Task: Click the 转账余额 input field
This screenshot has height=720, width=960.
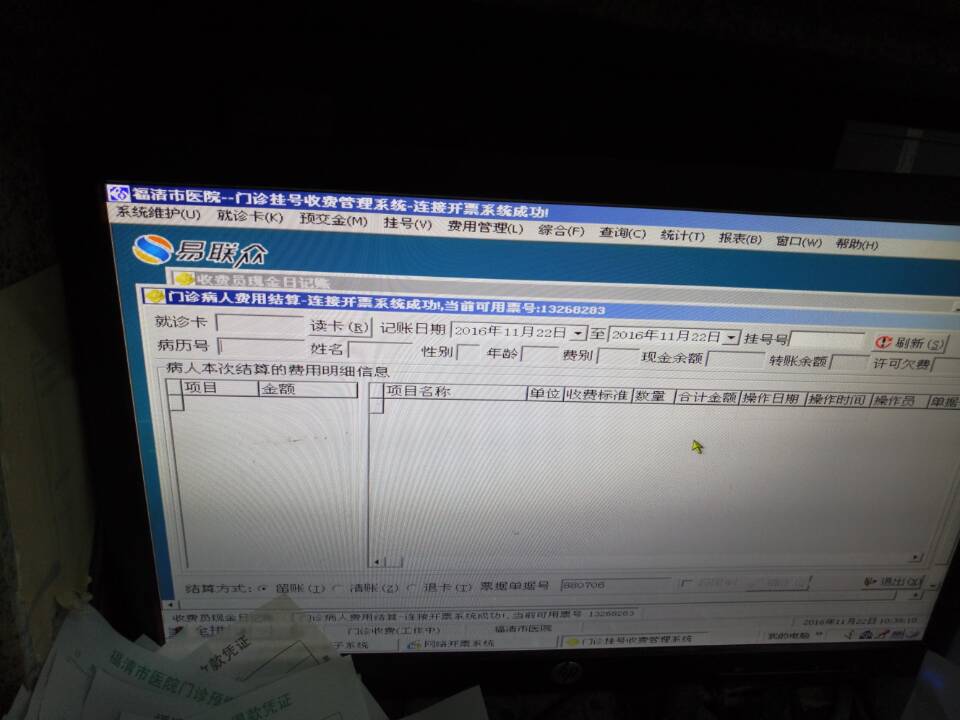Action: point(849,362)
